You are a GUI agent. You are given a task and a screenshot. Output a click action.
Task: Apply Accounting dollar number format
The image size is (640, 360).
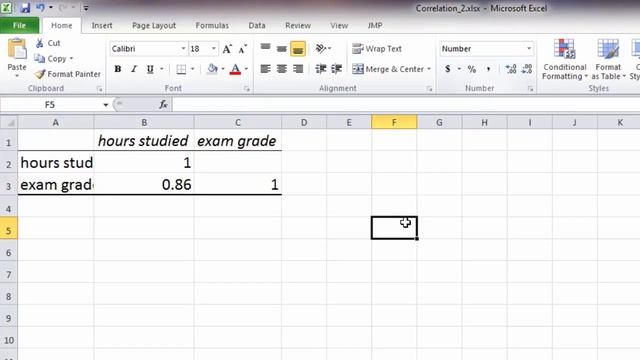pyautogui.click(x=448, y=69)
